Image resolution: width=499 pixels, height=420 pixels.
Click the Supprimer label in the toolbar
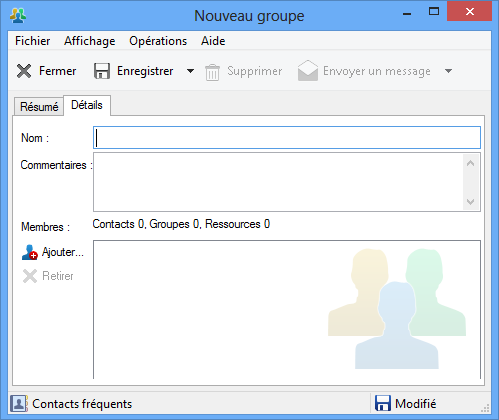point(255,71)
